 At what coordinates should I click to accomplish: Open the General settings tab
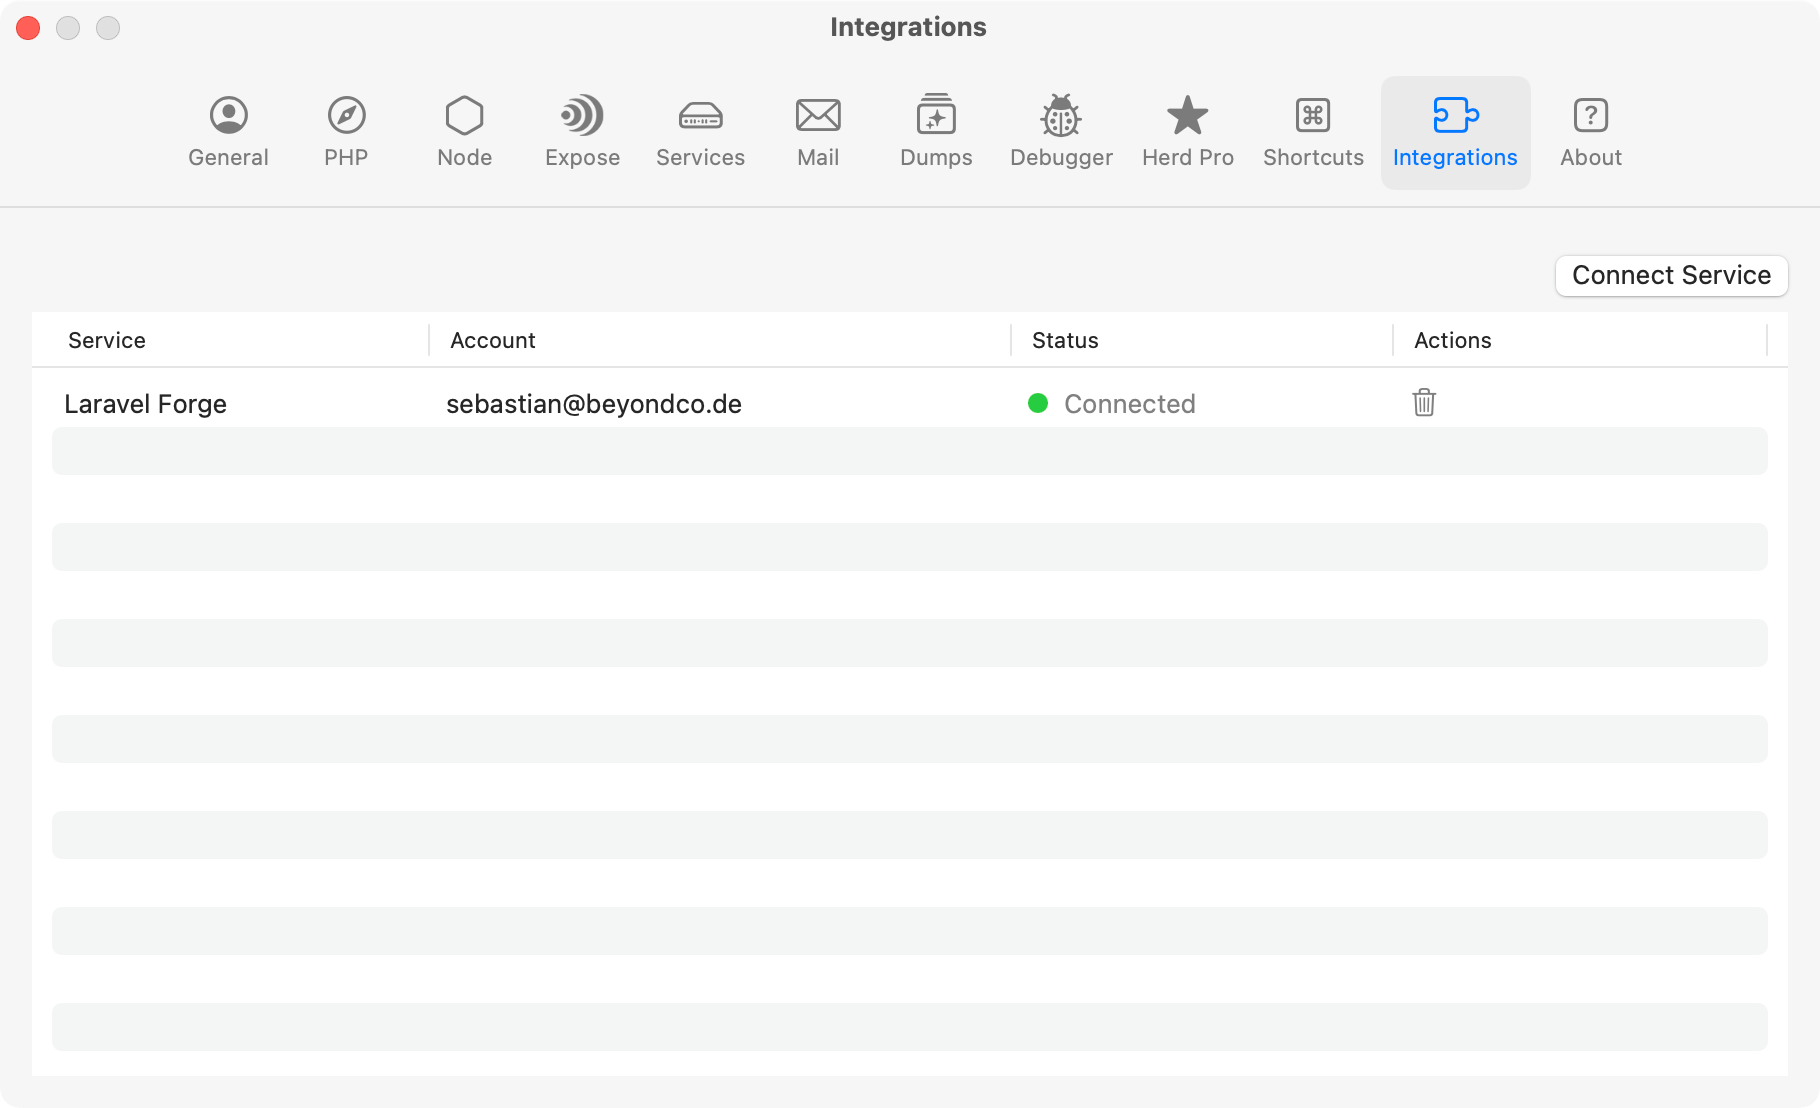(x=228, y=132)
